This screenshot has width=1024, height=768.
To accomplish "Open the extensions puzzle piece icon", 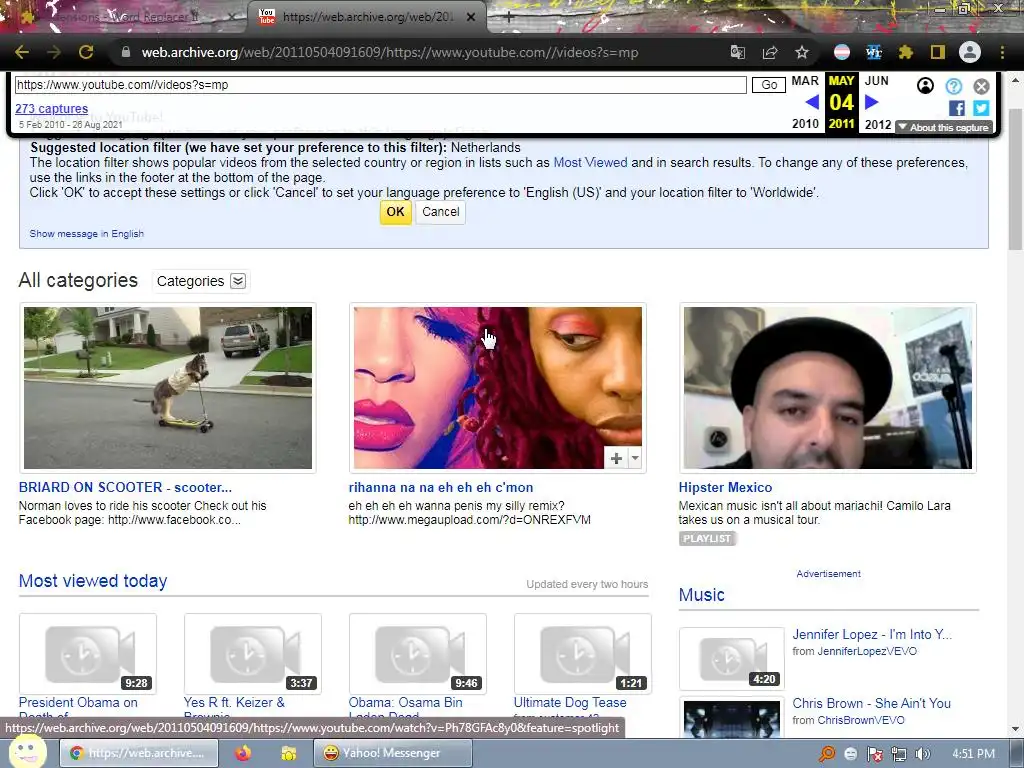I will coord(905,52).
